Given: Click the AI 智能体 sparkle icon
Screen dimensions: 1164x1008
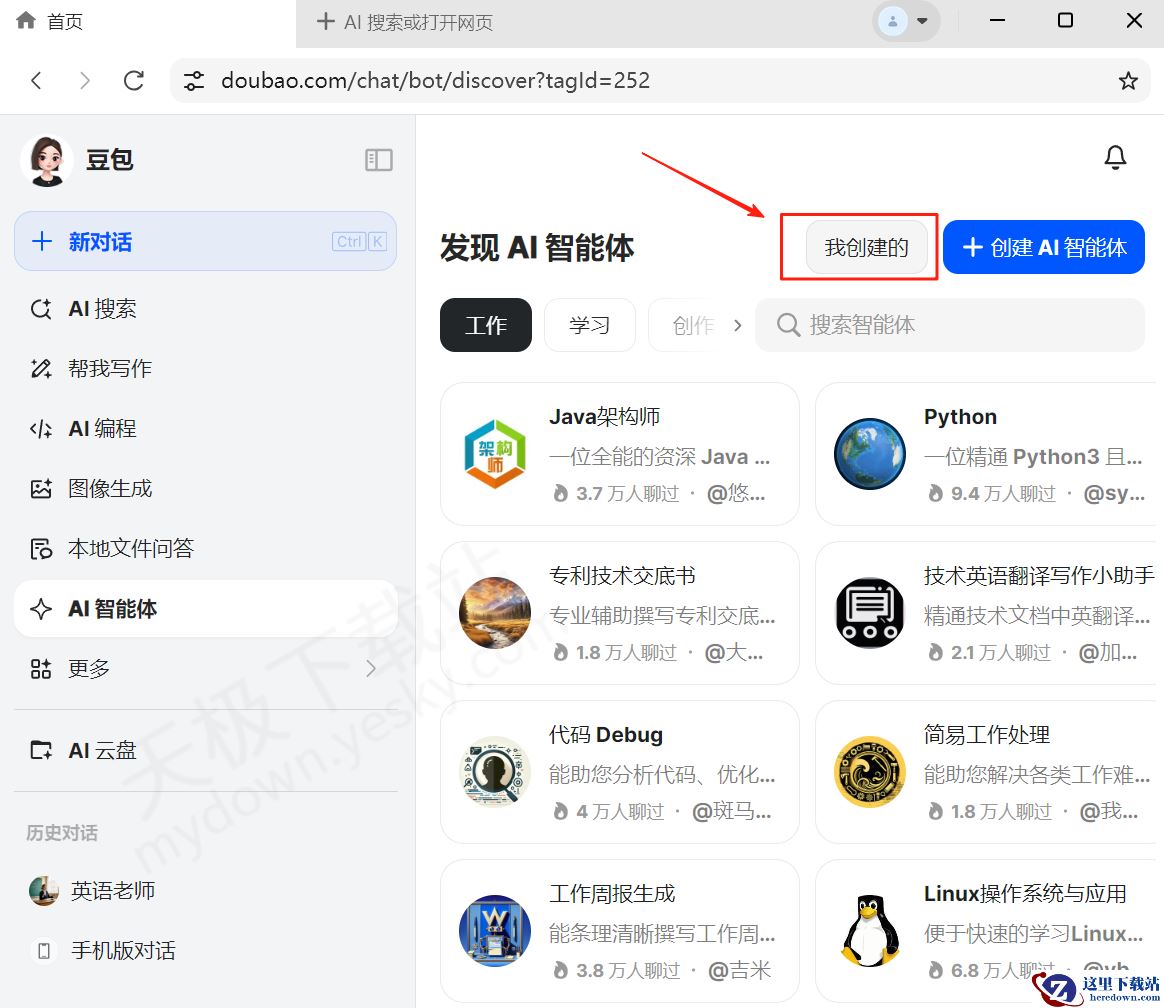Looking at the screenshot, I should 41,609.
